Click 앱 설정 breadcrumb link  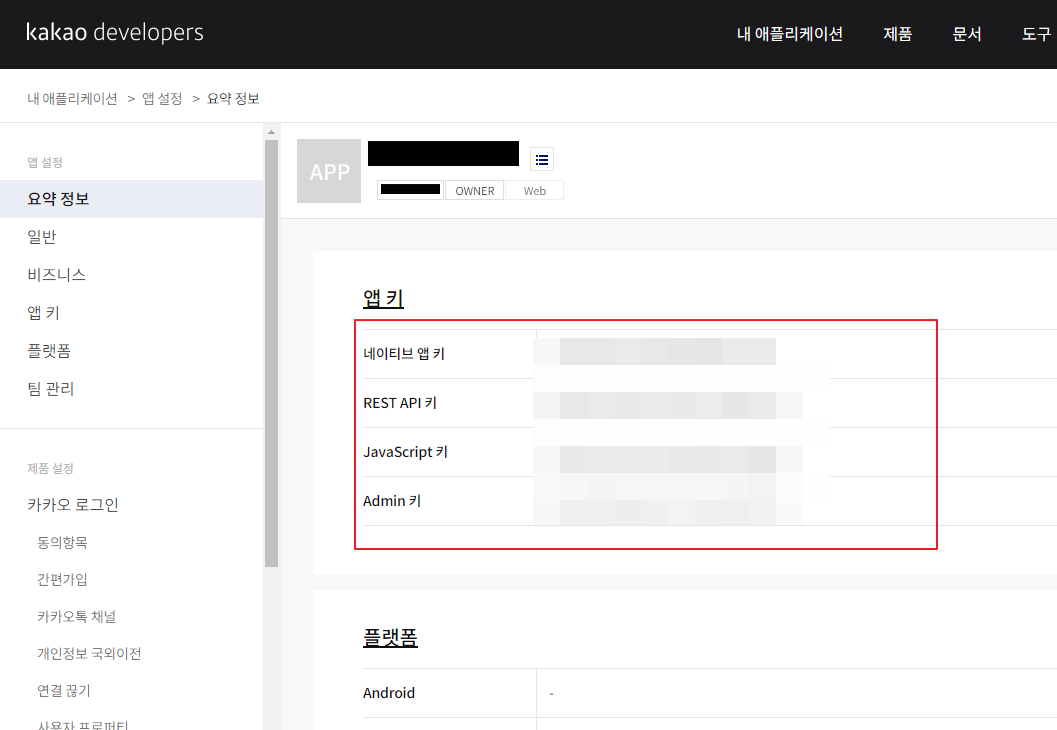162,98
